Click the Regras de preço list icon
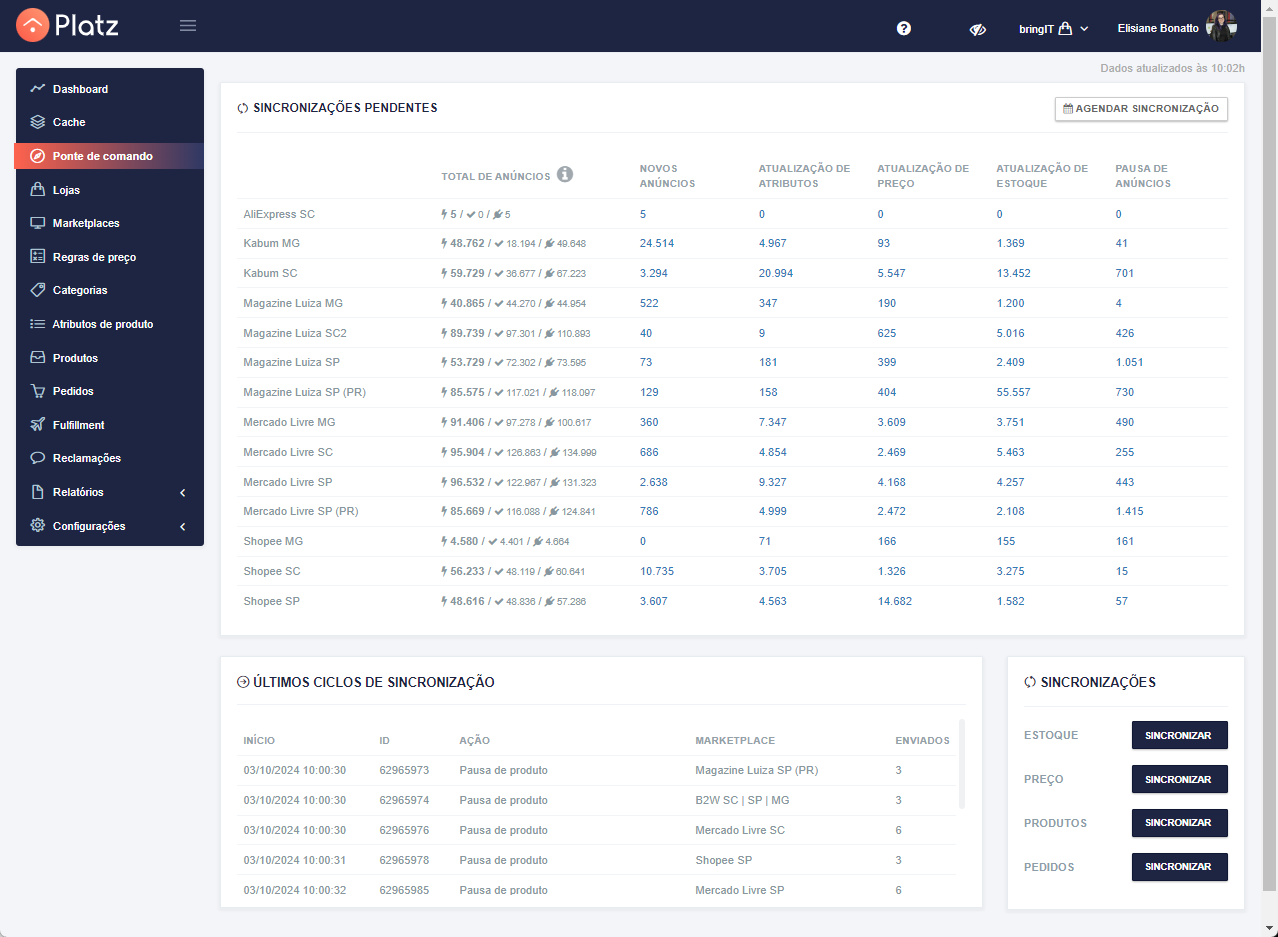The width and height of the screenshot is (1278, 937). click(x=38, y=257)
